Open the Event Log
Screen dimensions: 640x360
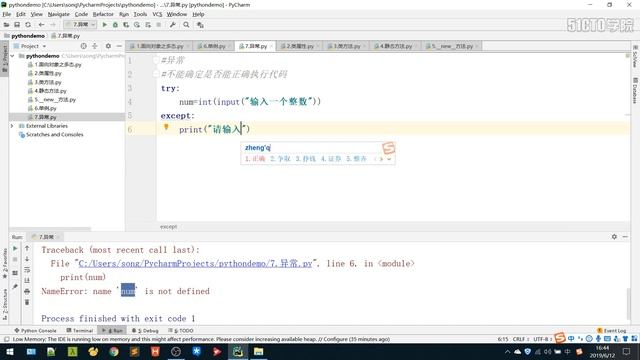pyautogui.click(x=611, y=331)
